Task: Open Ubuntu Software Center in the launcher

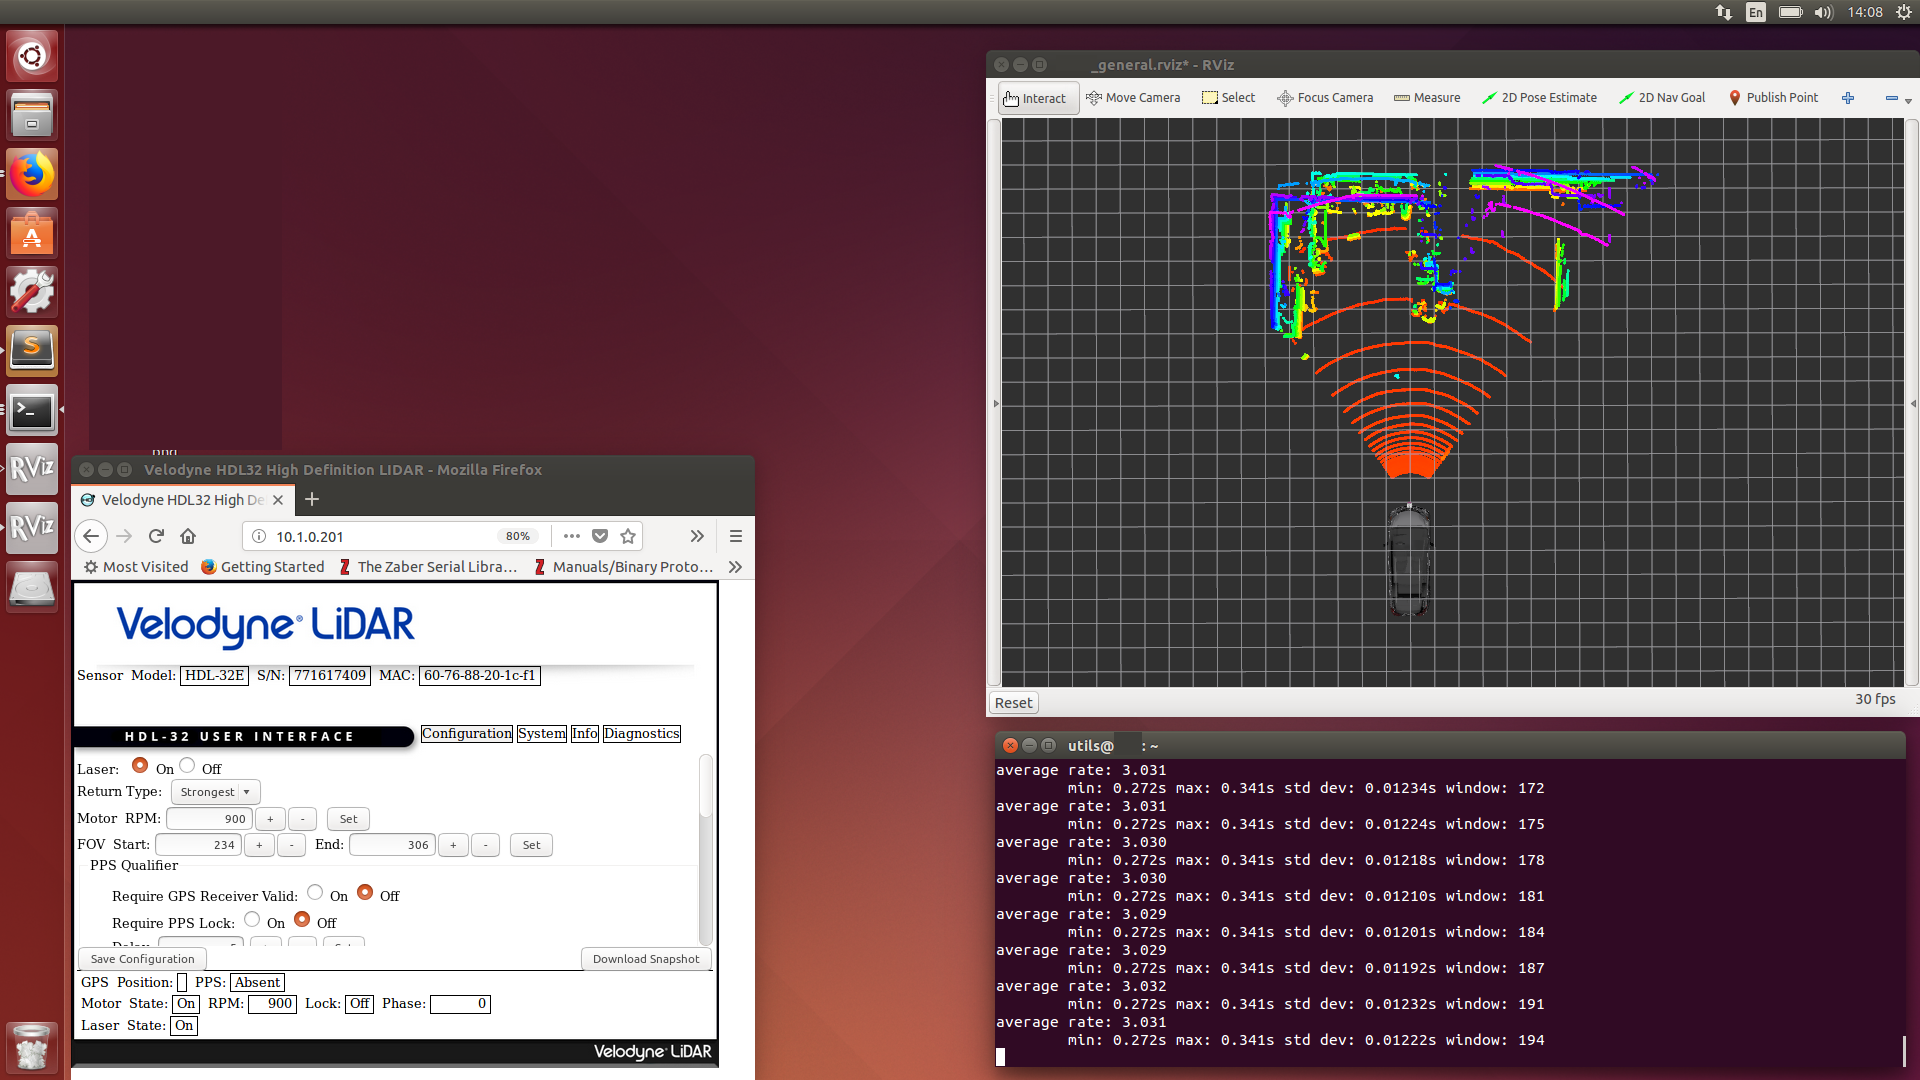Action: [32, 233]
